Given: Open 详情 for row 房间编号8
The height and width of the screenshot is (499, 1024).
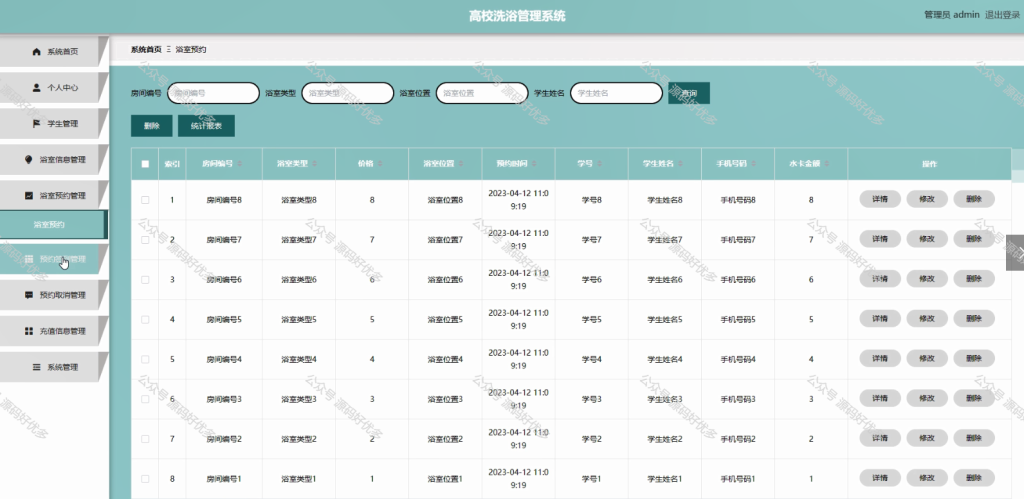Looking at the screenshot, I should 880,199.
